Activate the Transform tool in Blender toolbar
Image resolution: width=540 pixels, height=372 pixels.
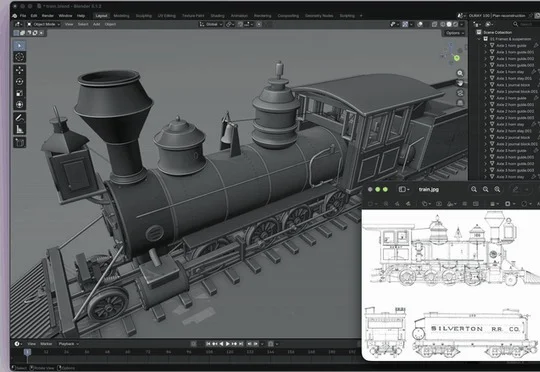(19, 104)
